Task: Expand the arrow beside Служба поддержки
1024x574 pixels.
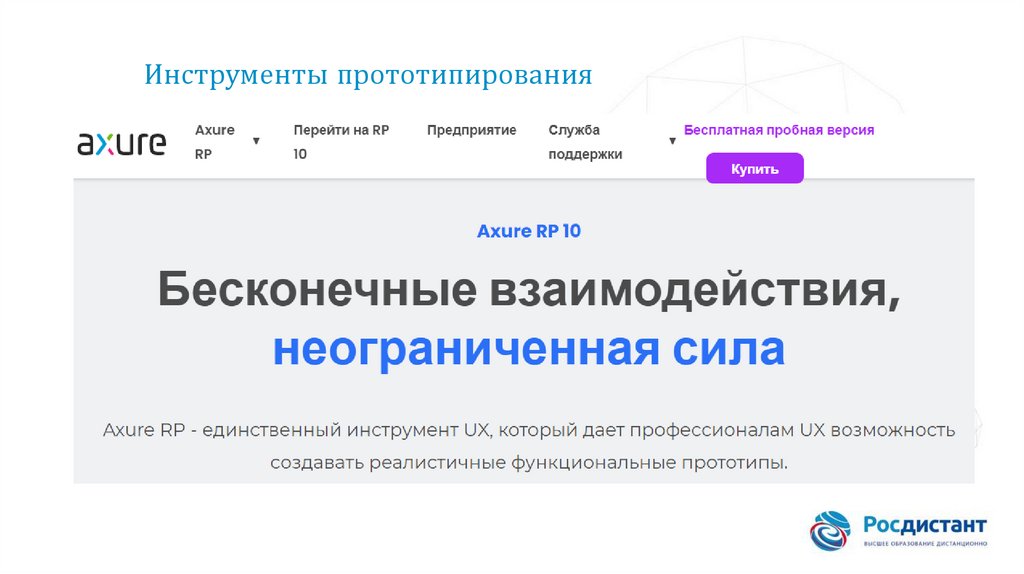Action: (672, 141)
